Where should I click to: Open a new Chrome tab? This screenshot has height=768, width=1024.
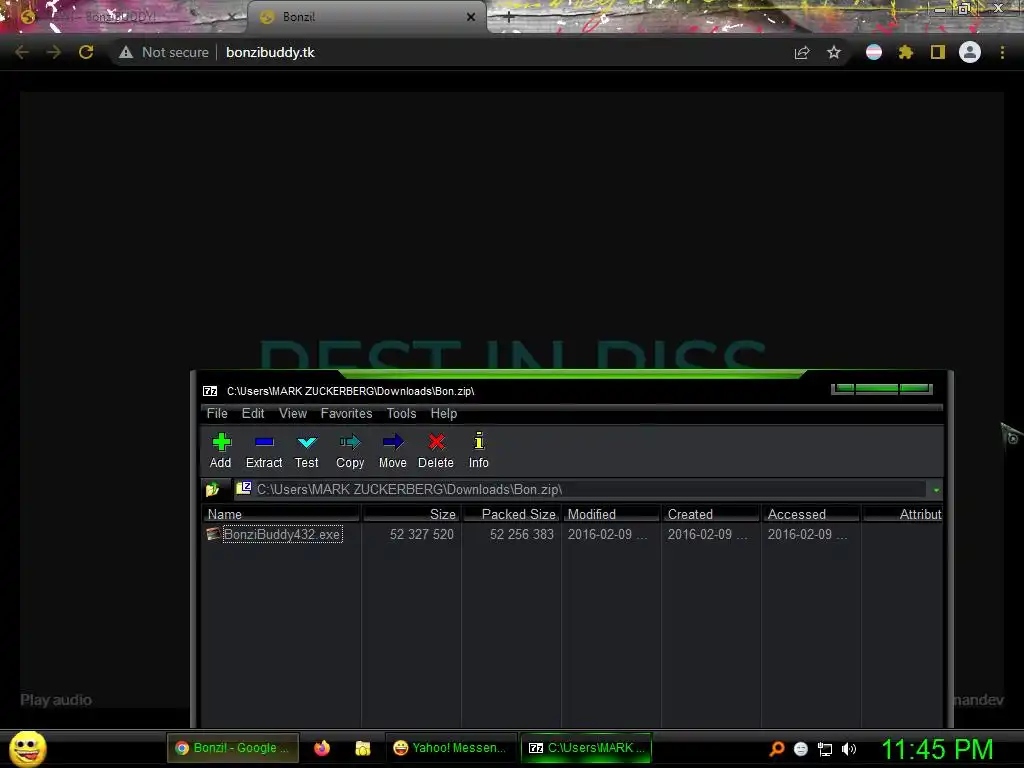(509, 17)
